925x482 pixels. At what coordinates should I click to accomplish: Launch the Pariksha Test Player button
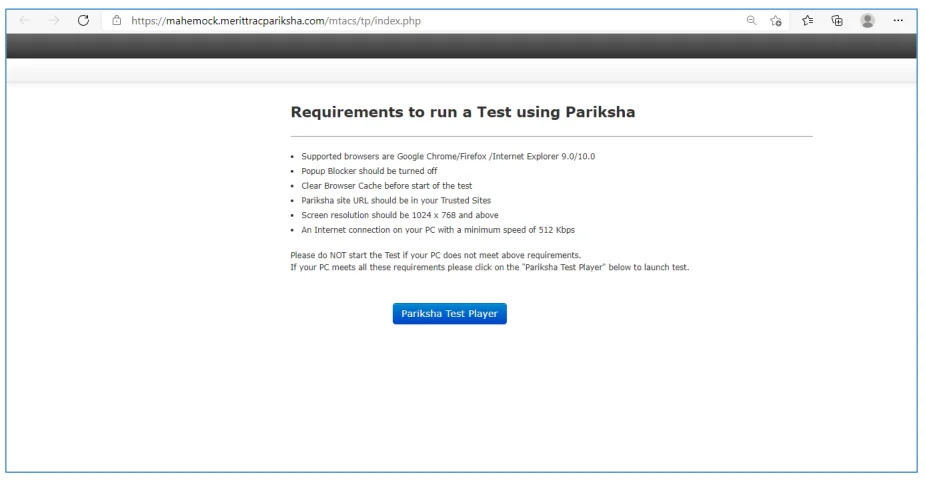coord(450,314)
